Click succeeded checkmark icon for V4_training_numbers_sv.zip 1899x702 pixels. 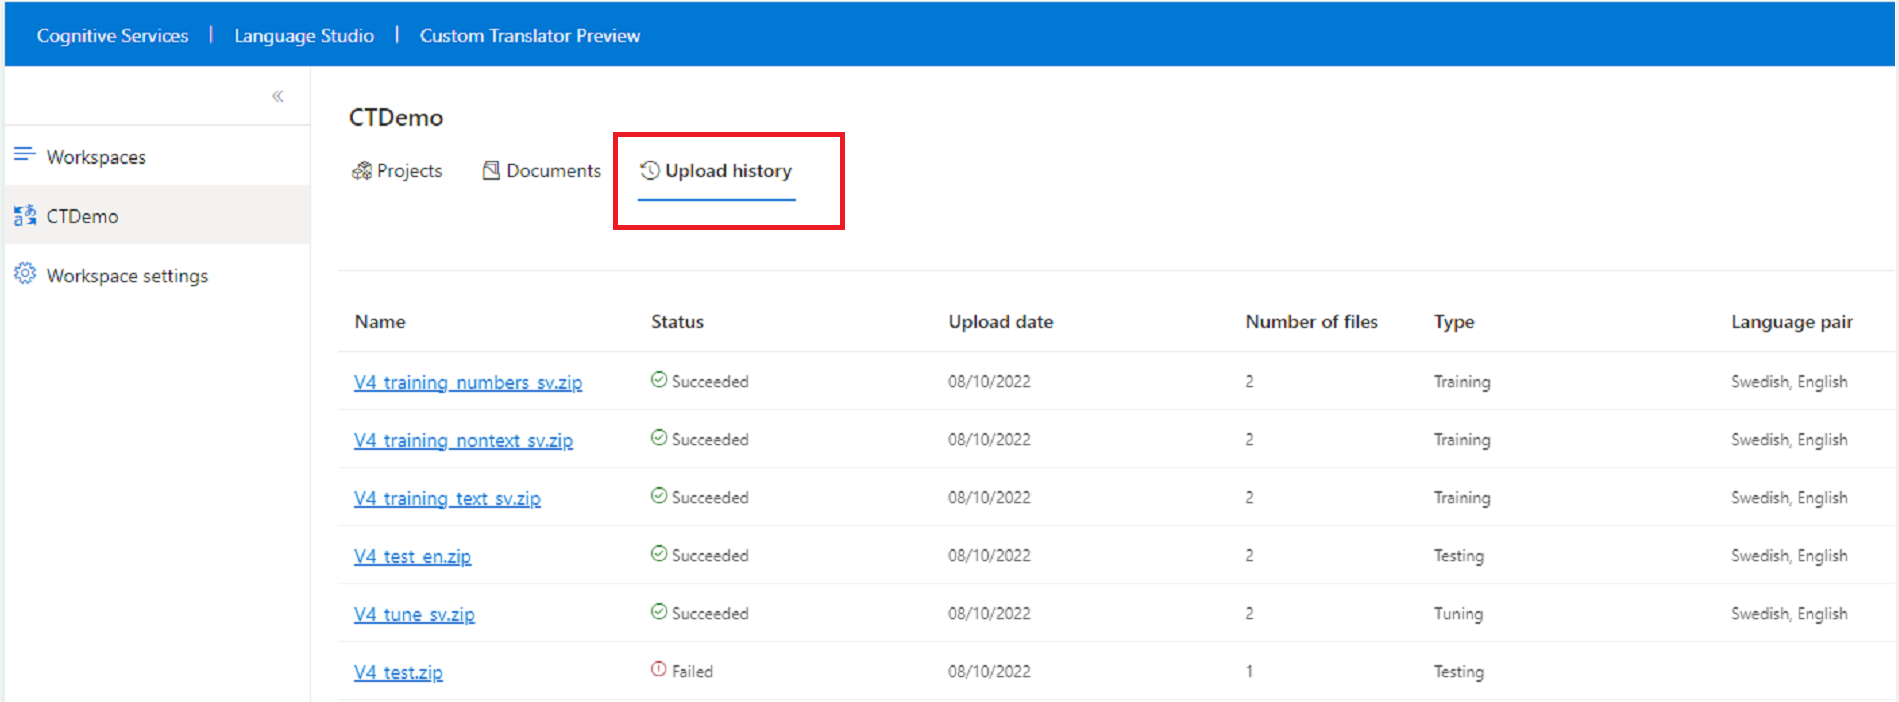(659, 380)
